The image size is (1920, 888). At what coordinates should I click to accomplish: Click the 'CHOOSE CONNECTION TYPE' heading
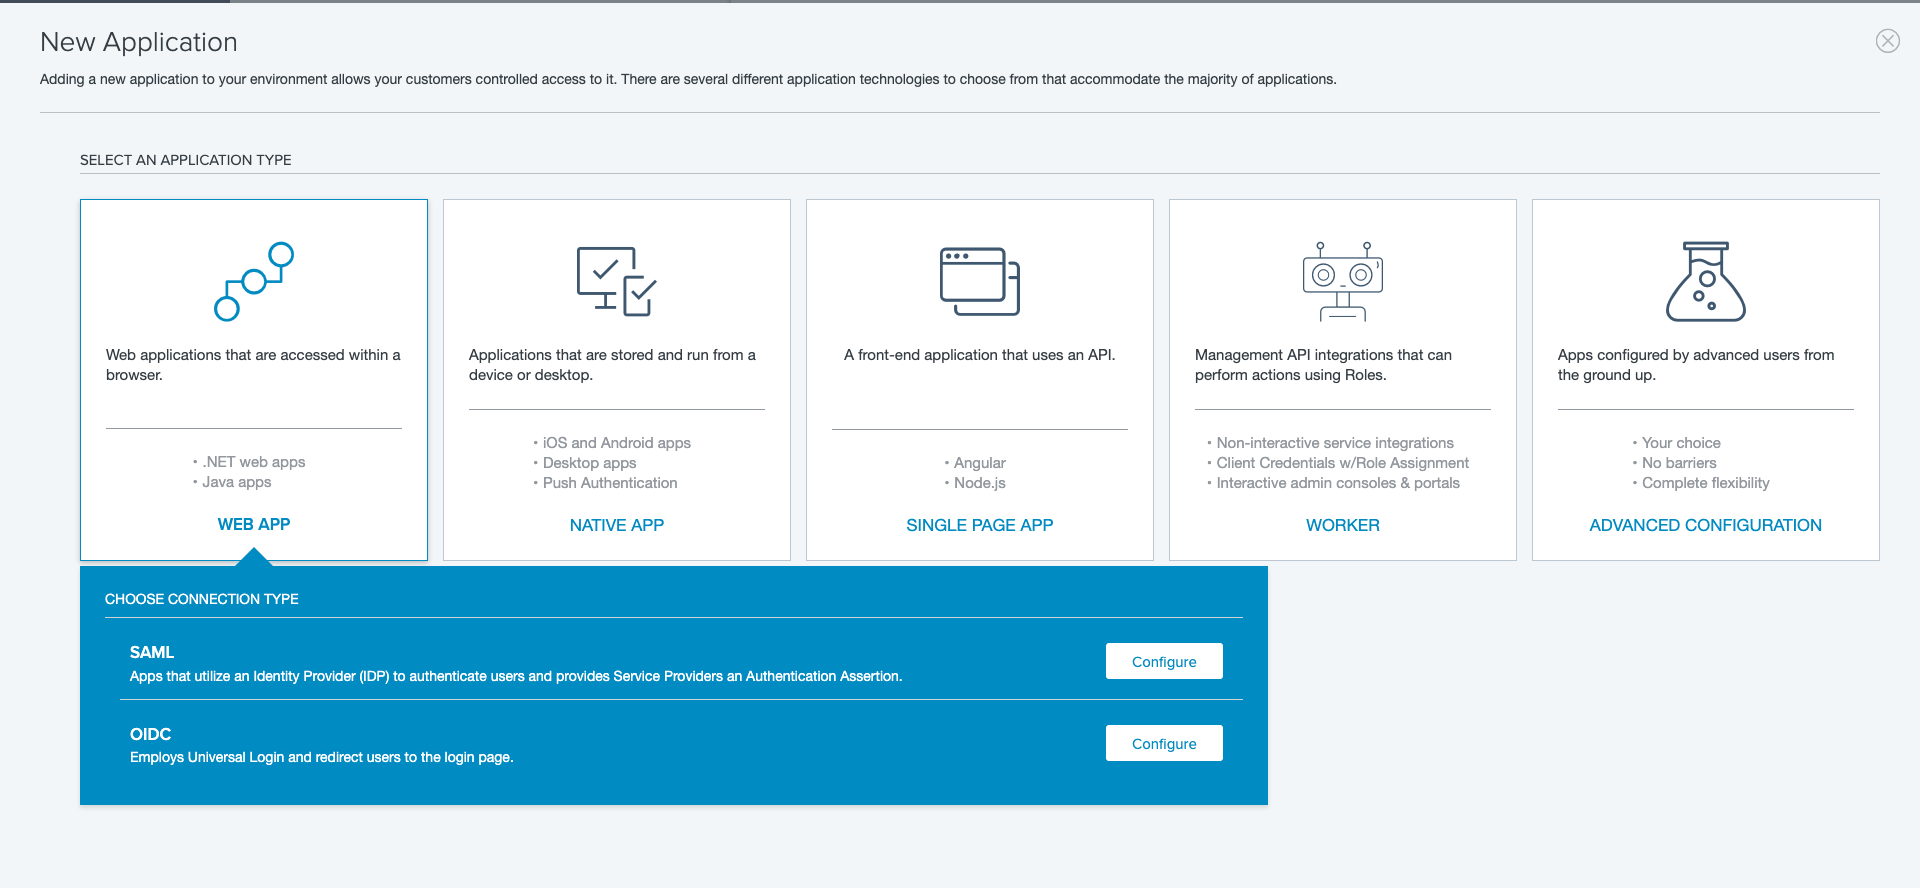point(202,599)
